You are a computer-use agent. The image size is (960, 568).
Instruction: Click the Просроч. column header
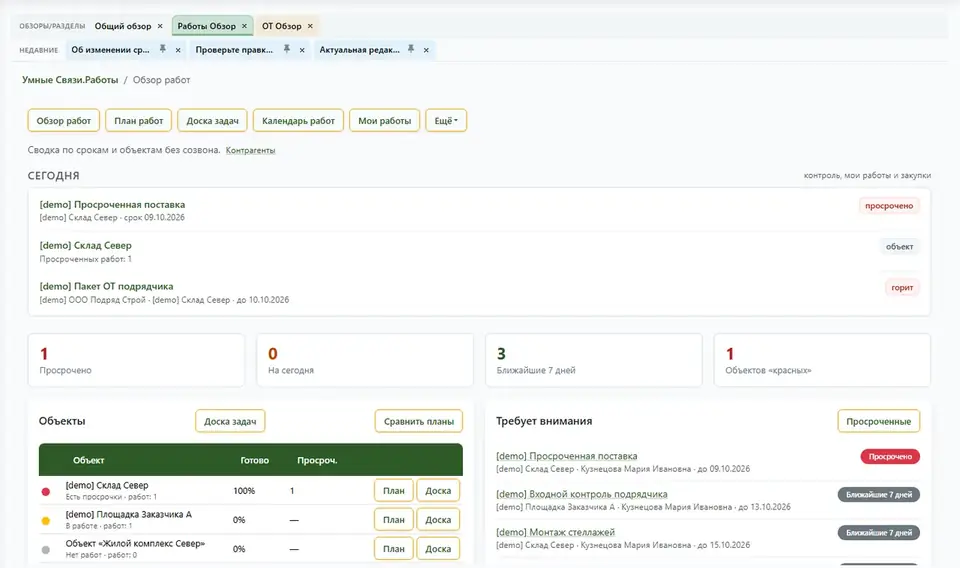pos(317,460)
